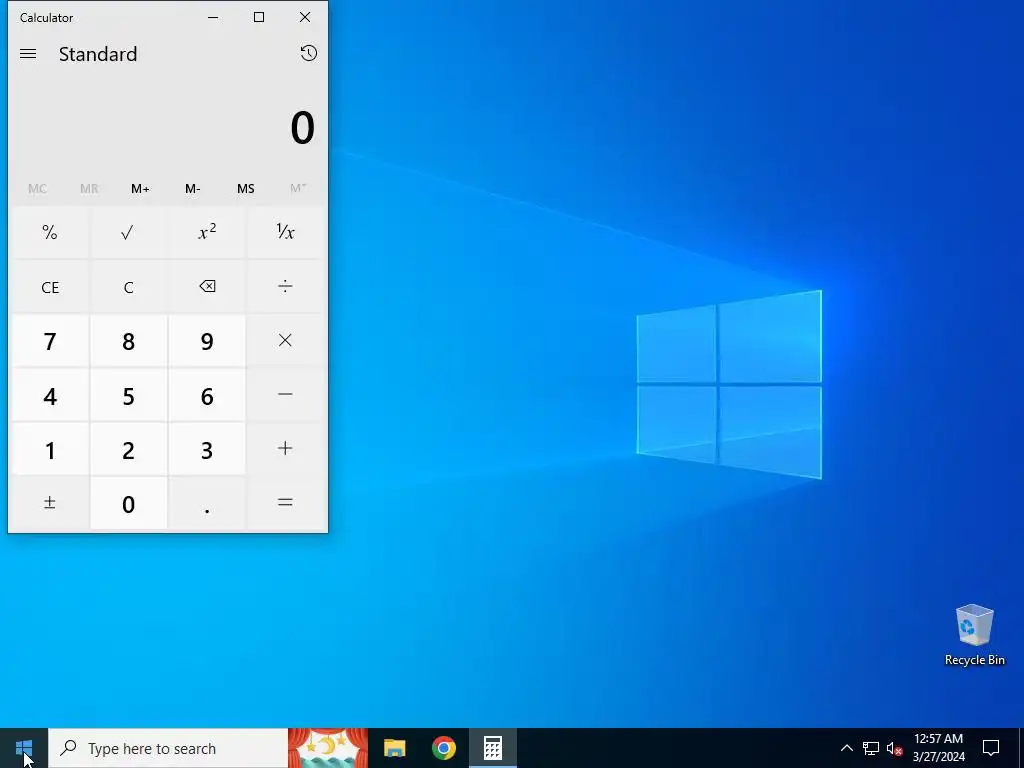Open the Calculator navigation hamburger menu
This screenshot has width=1024, height=768.
[28, 54]
